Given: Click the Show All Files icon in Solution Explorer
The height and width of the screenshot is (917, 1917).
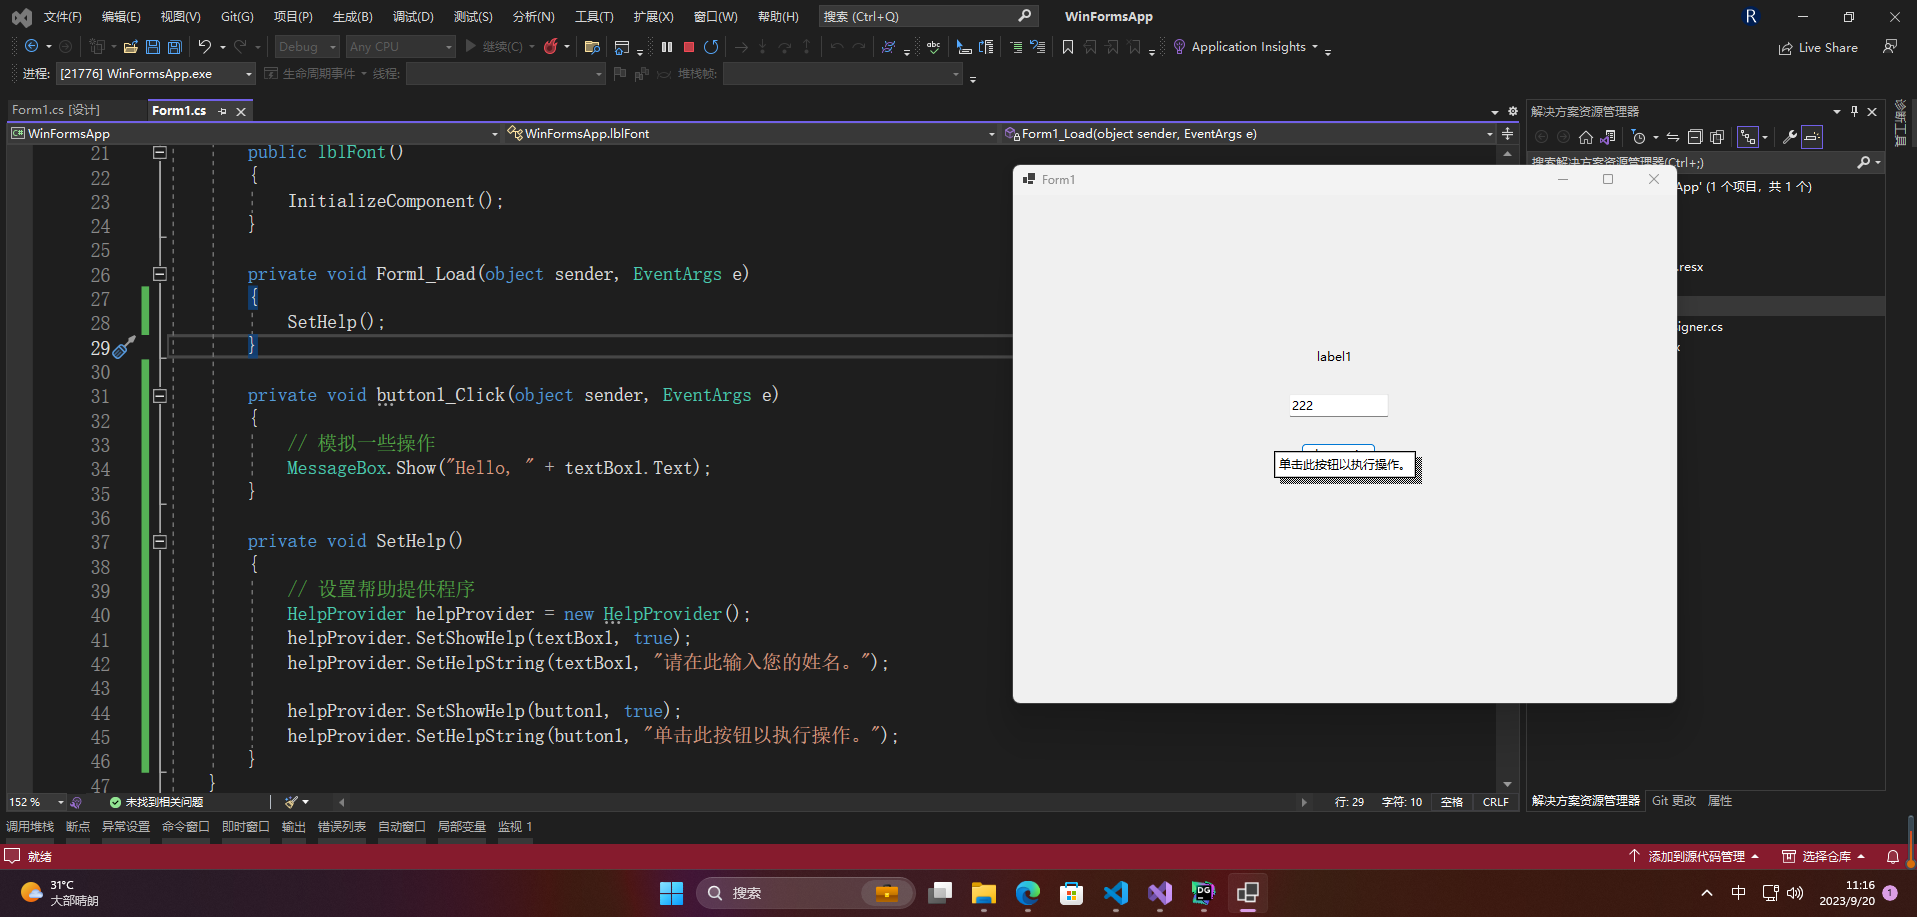Looking at the screenshot, I should (1717, 137).
